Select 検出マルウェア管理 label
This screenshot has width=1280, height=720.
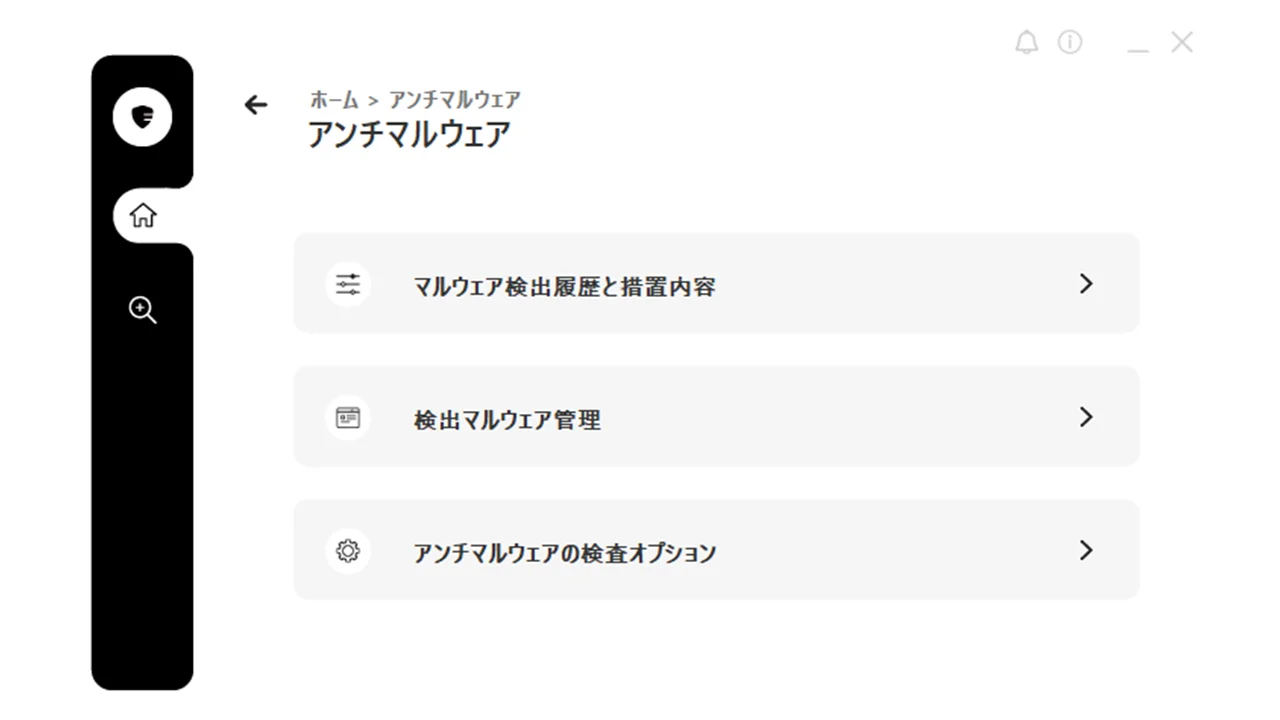pyautogui.click(x=507, y=420)
